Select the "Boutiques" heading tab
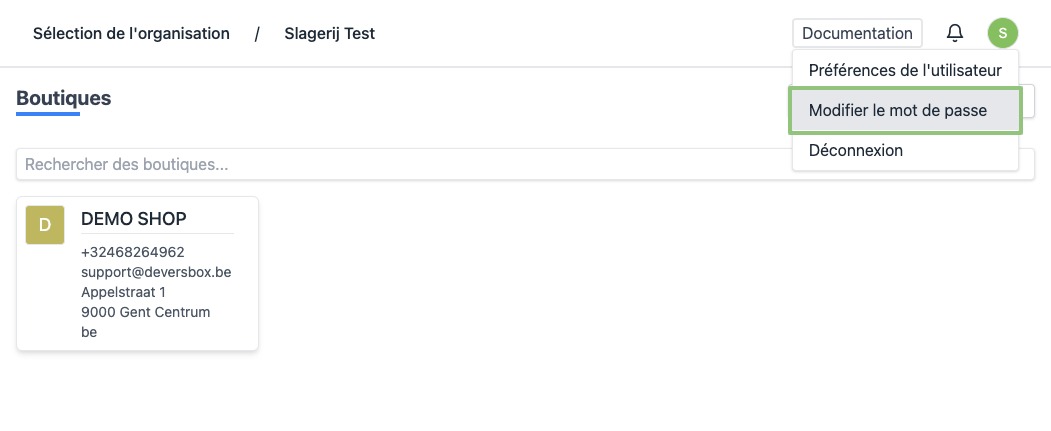The height and width of the screenshot is (431, 1051). [63, 99]
